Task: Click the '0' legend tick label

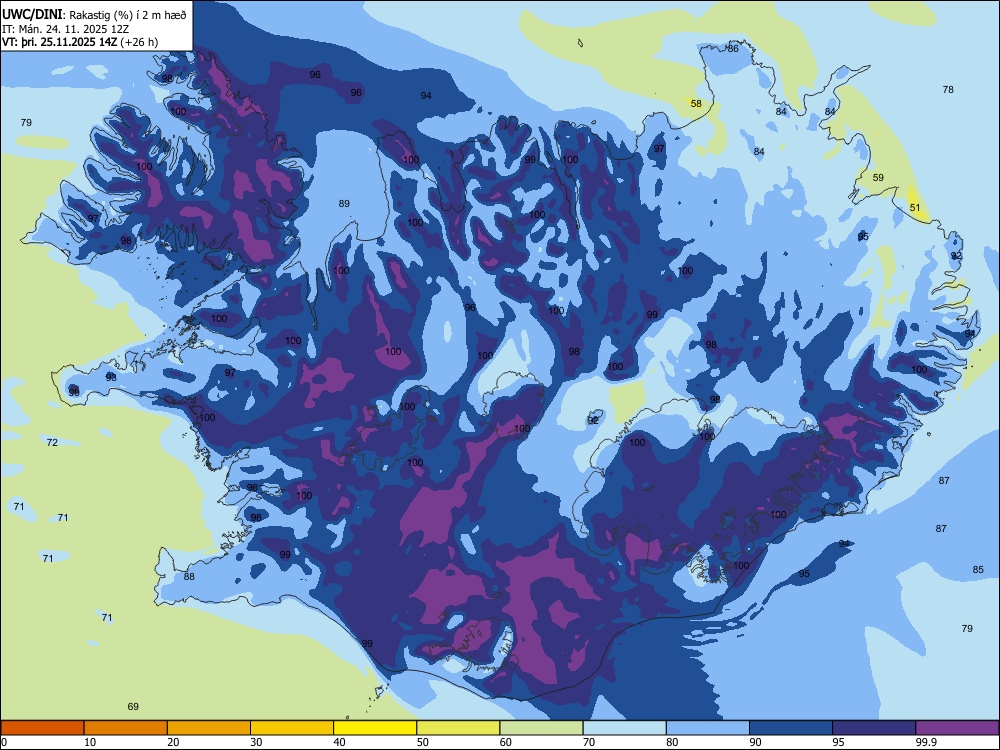Action: coord(4,742)
